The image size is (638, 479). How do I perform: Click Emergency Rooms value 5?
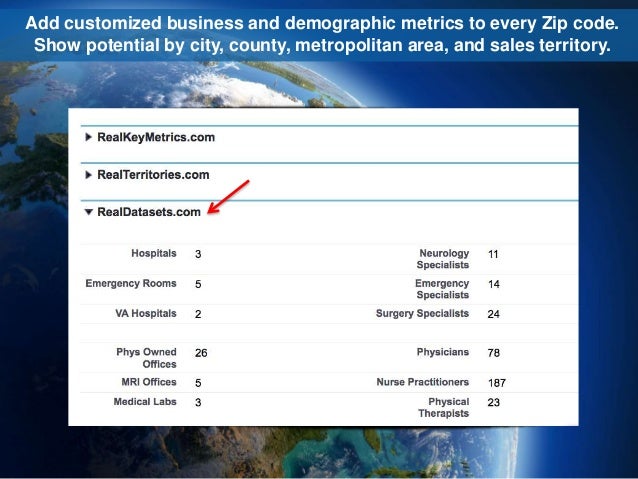(x=198, y=284)
